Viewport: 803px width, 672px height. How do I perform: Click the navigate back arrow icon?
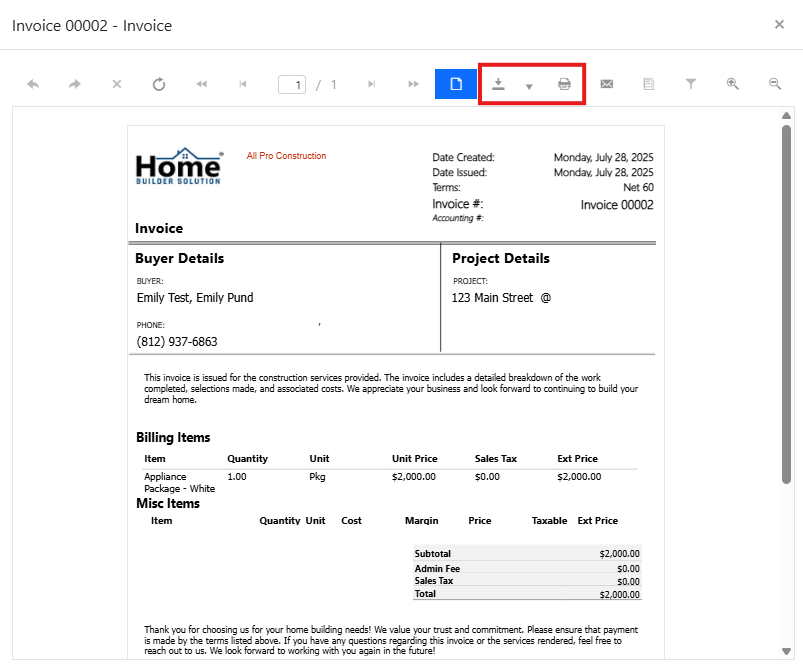tap(33, 84)
